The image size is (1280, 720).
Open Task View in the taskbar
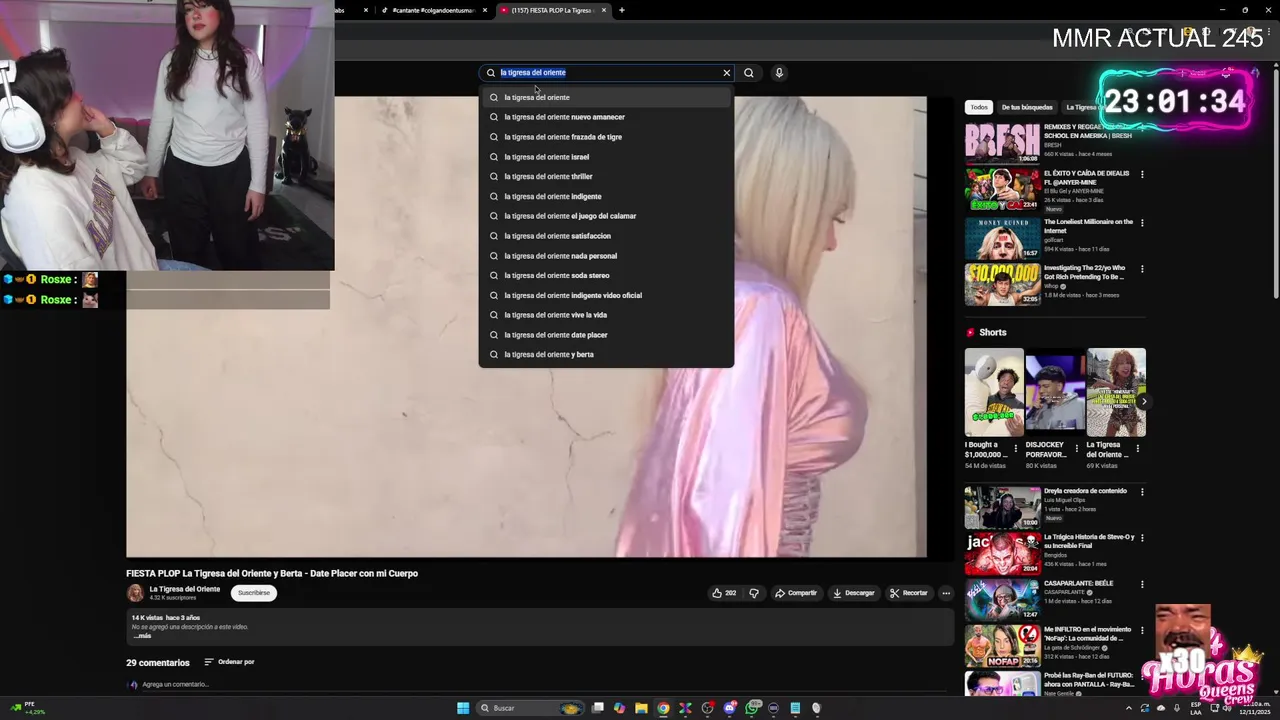pyautogui.click(x=598, y=708)
